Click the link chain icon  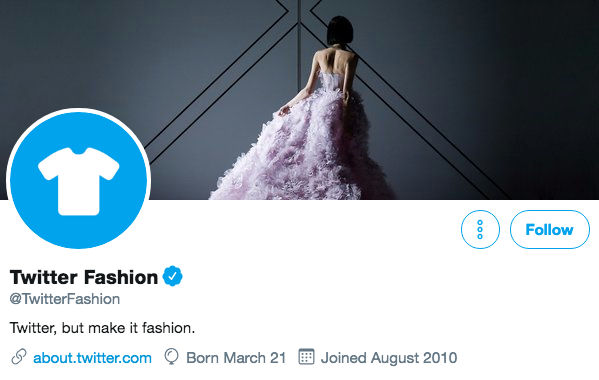pyautogui.click(x=19, y=357)
